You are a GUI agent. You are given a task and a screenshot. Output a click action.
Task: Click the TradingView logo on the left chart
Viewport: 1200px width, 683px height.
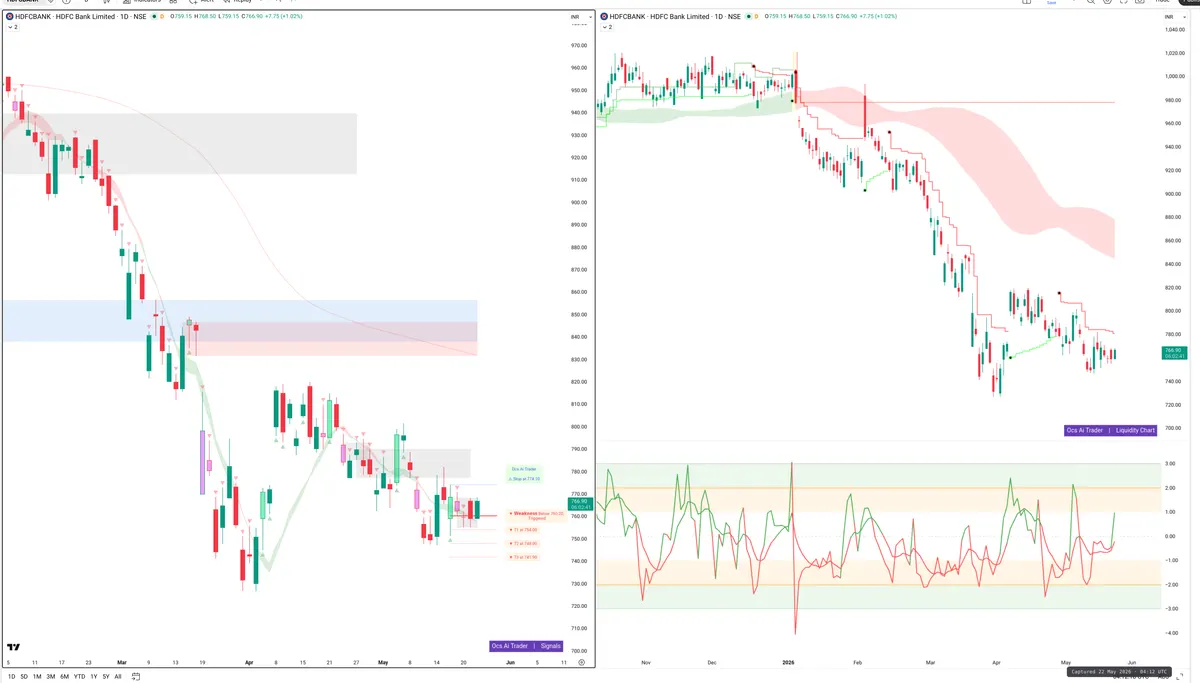[15, 647]
